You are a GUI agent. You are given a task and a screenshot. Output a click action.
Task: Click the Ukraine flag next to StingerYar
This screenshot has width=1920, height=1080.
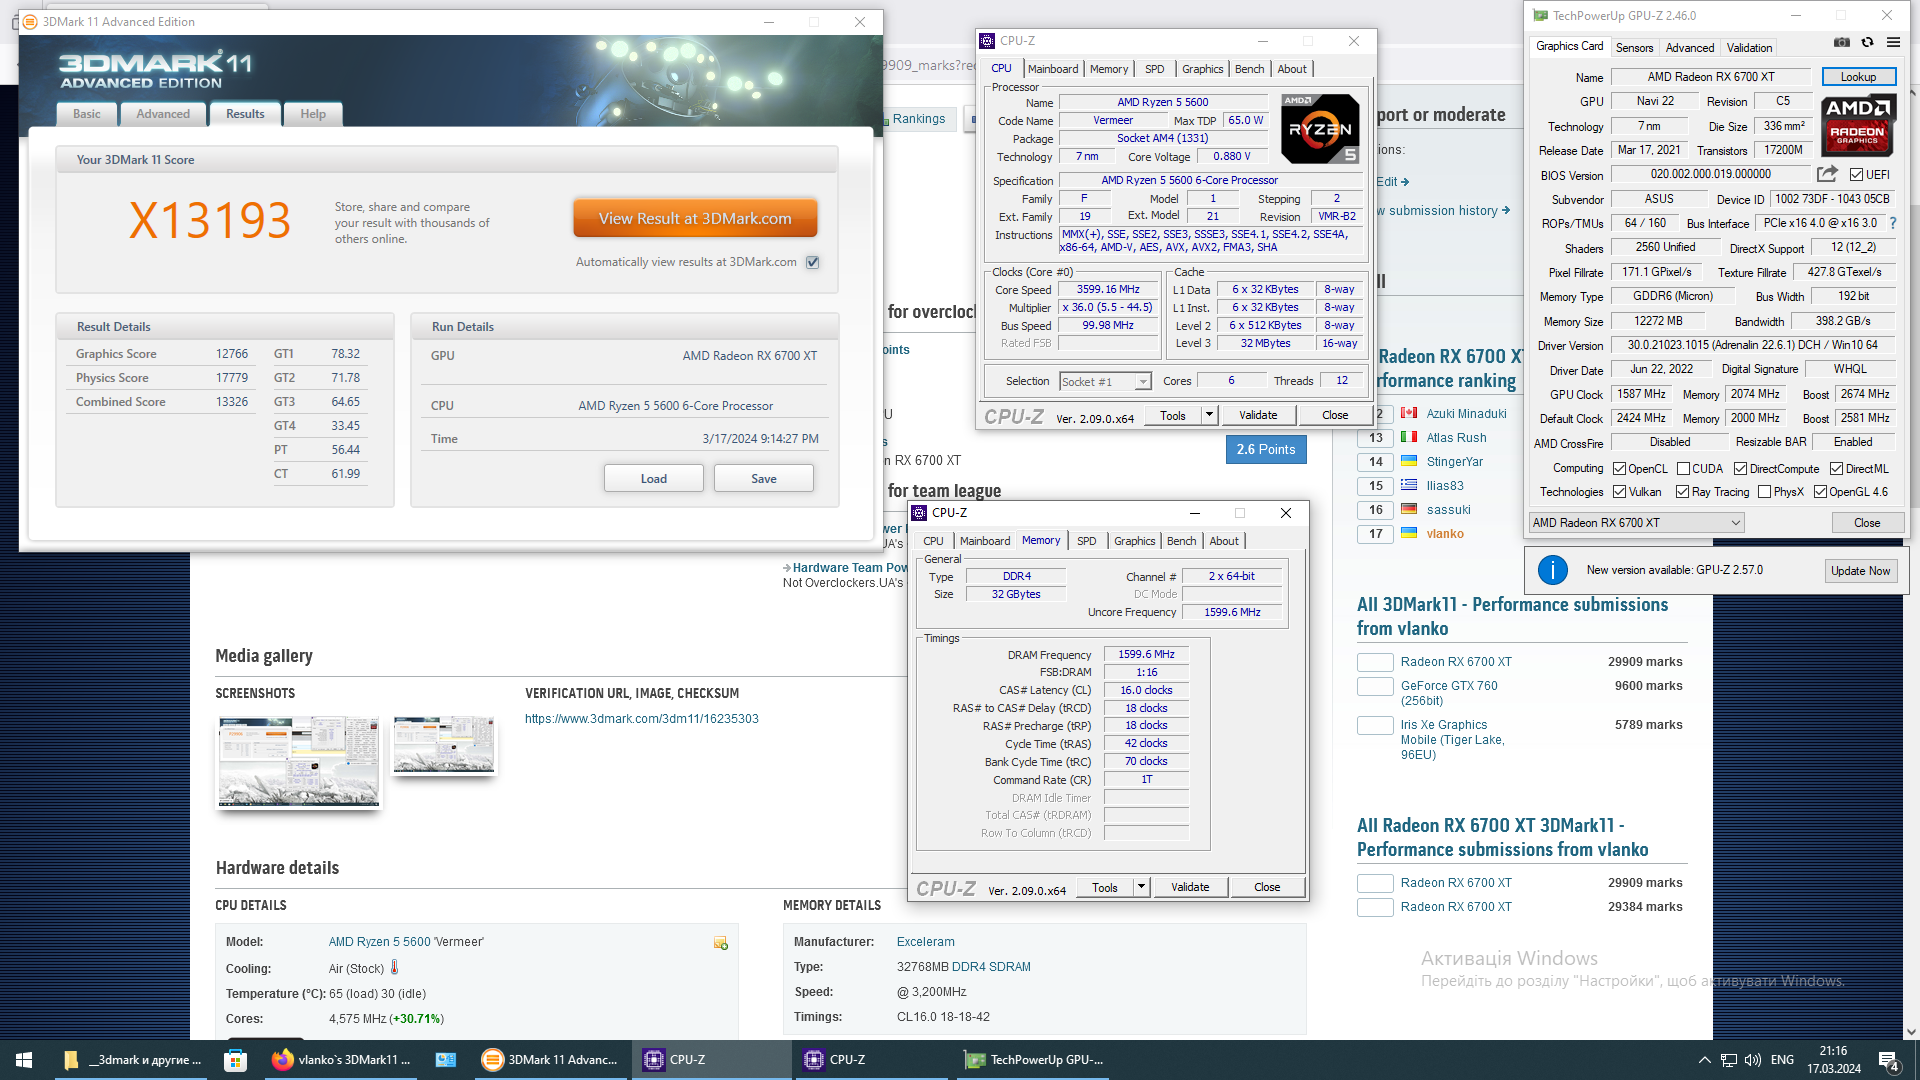[1409, 461]
